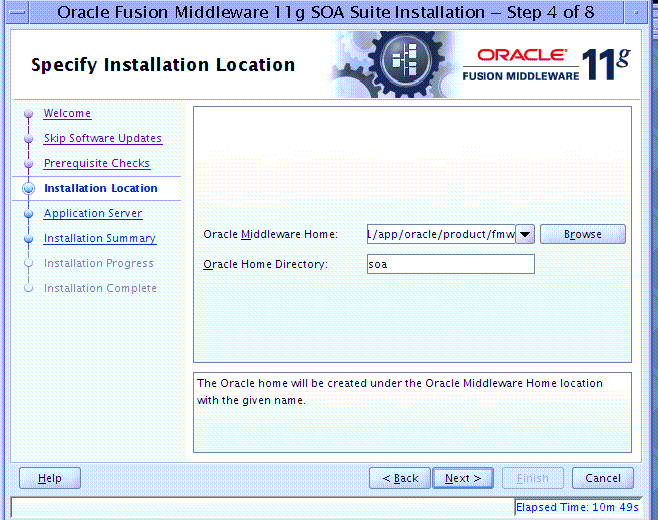Focus the Oracle Home Directory field

click(451, 264)
